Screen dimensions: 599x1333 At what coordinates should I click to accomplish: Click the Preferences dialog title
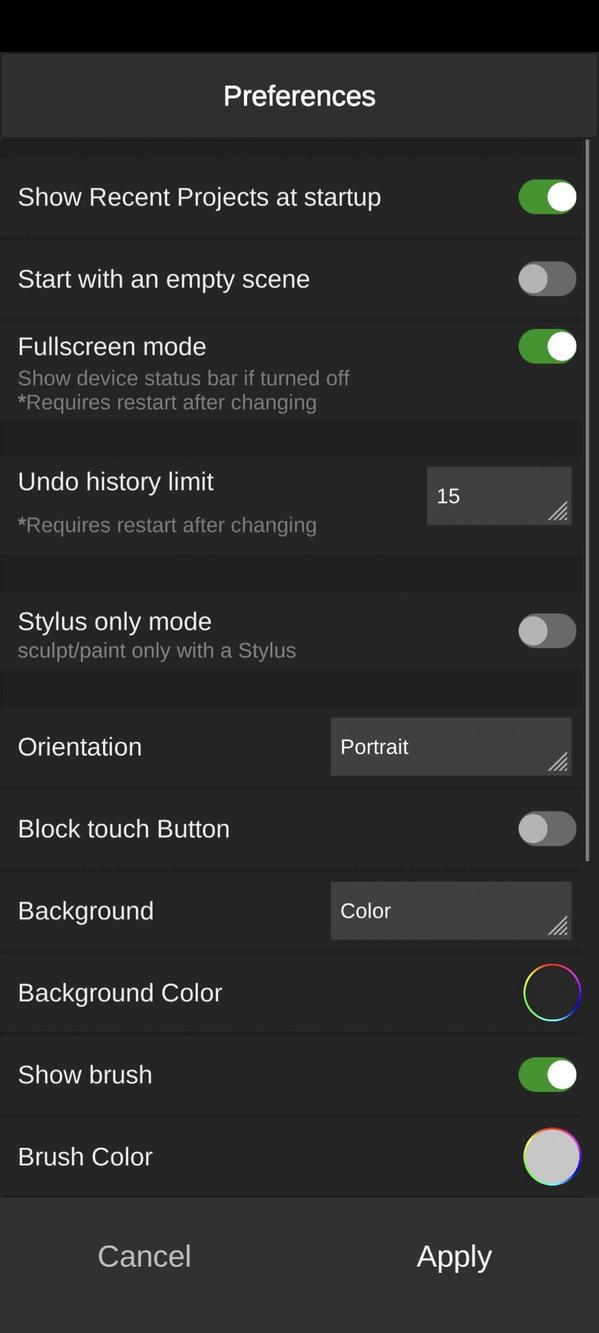299,96
